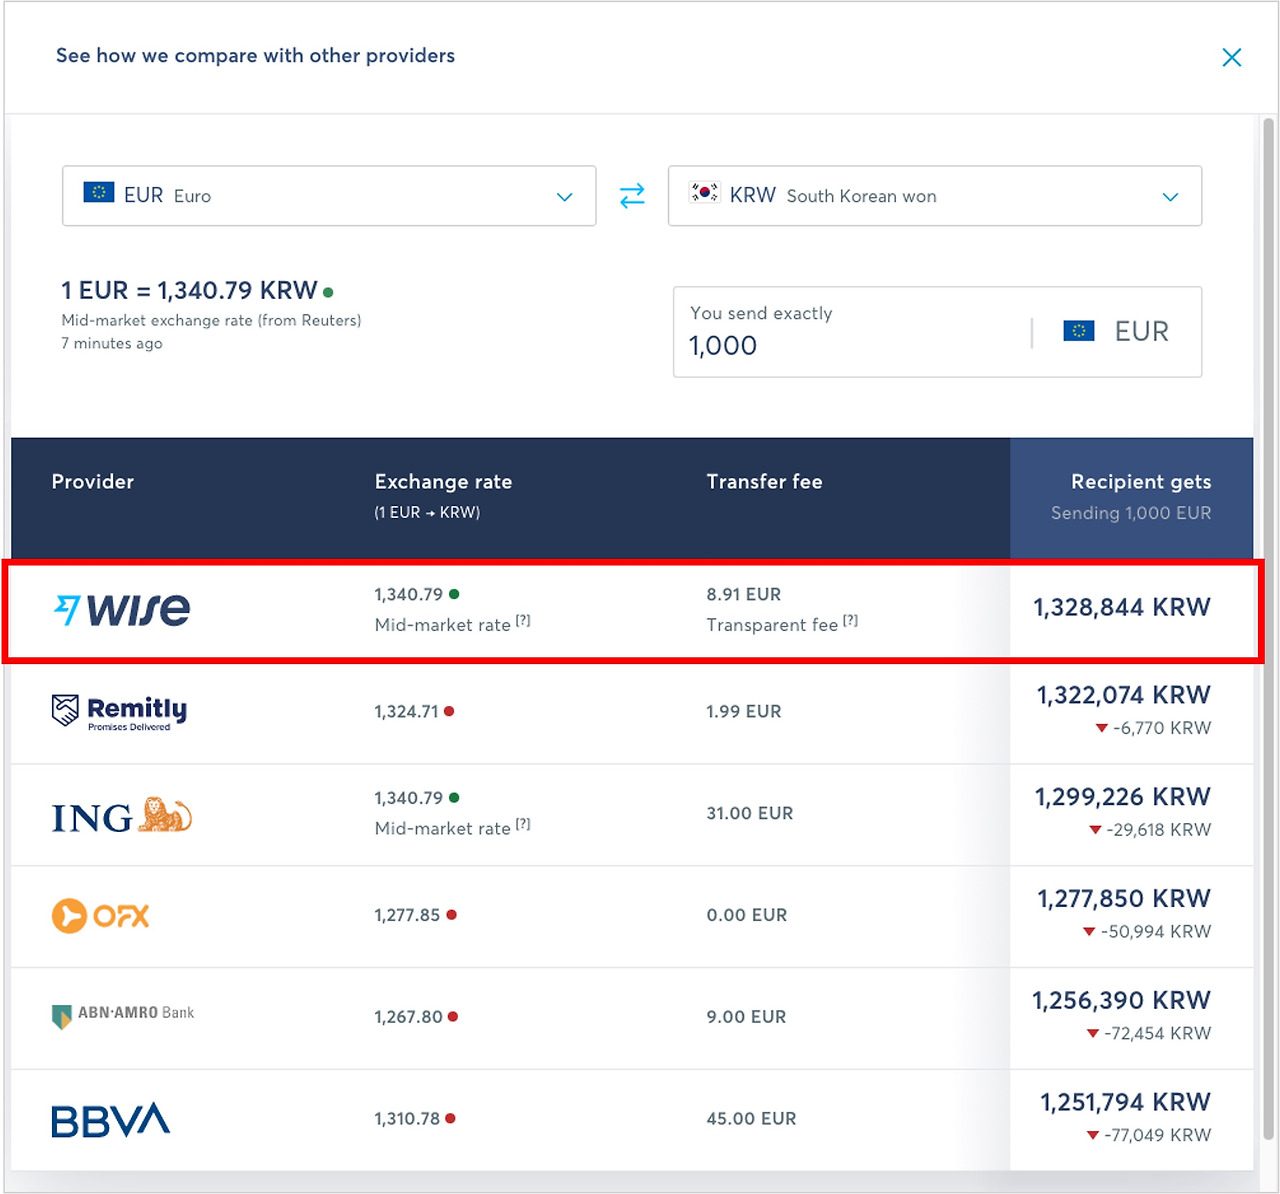Click the ABN AMRO Bank logo
Image resolution: width=1280 pixels, height=1194 pixels.
123,1015
